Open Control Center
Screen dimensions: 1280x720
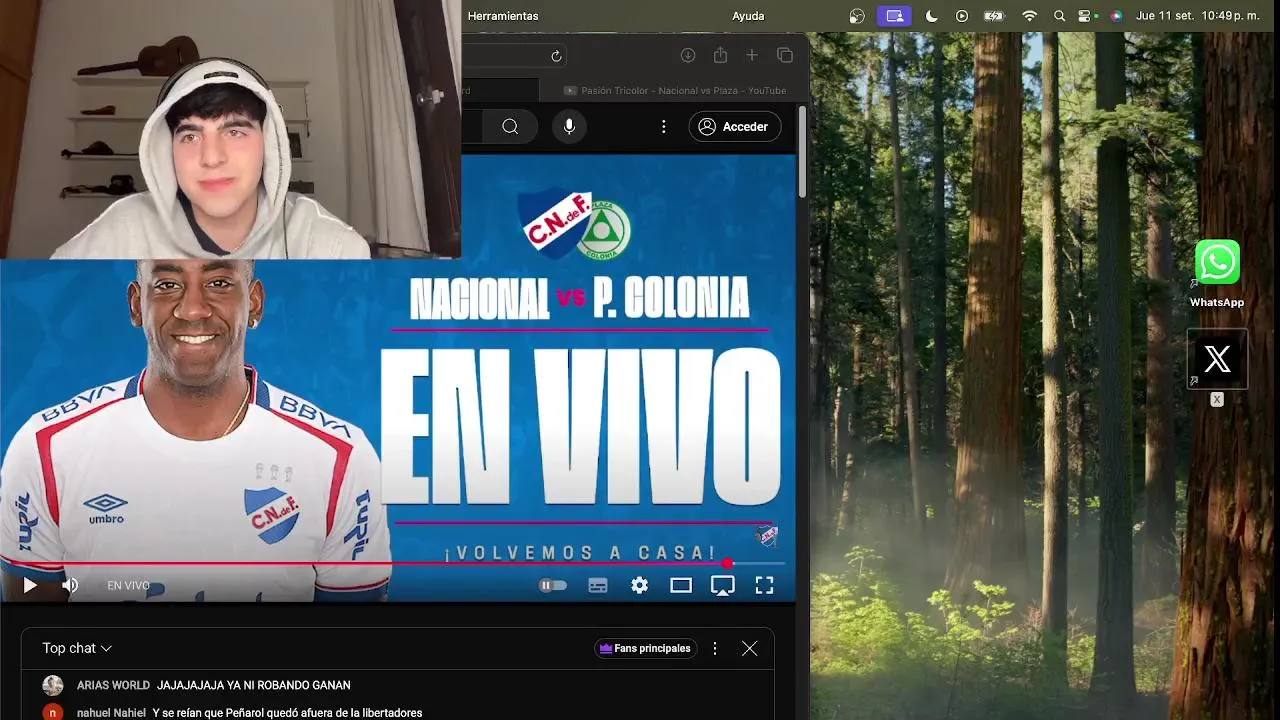[x=1087, y=16]
